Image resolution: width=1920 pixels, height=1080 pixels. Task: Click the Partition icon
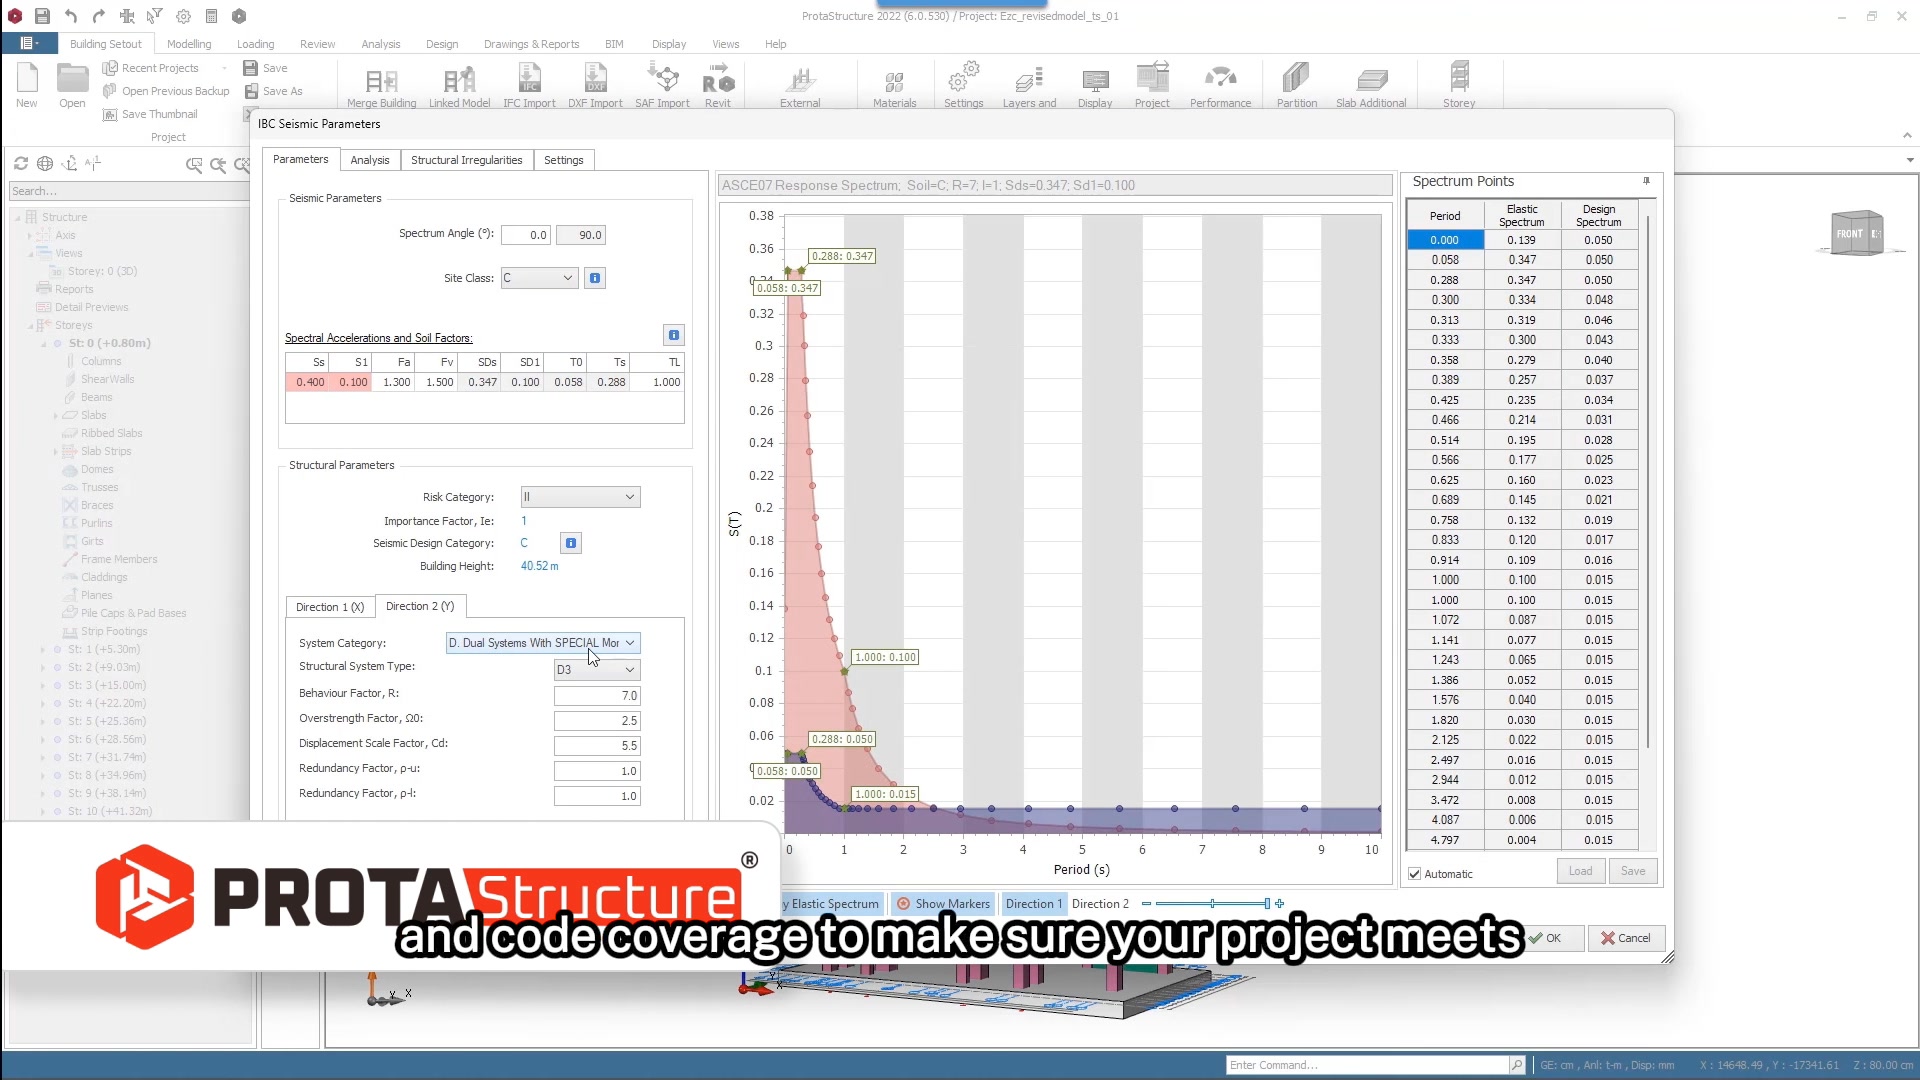click(1296, 85)
